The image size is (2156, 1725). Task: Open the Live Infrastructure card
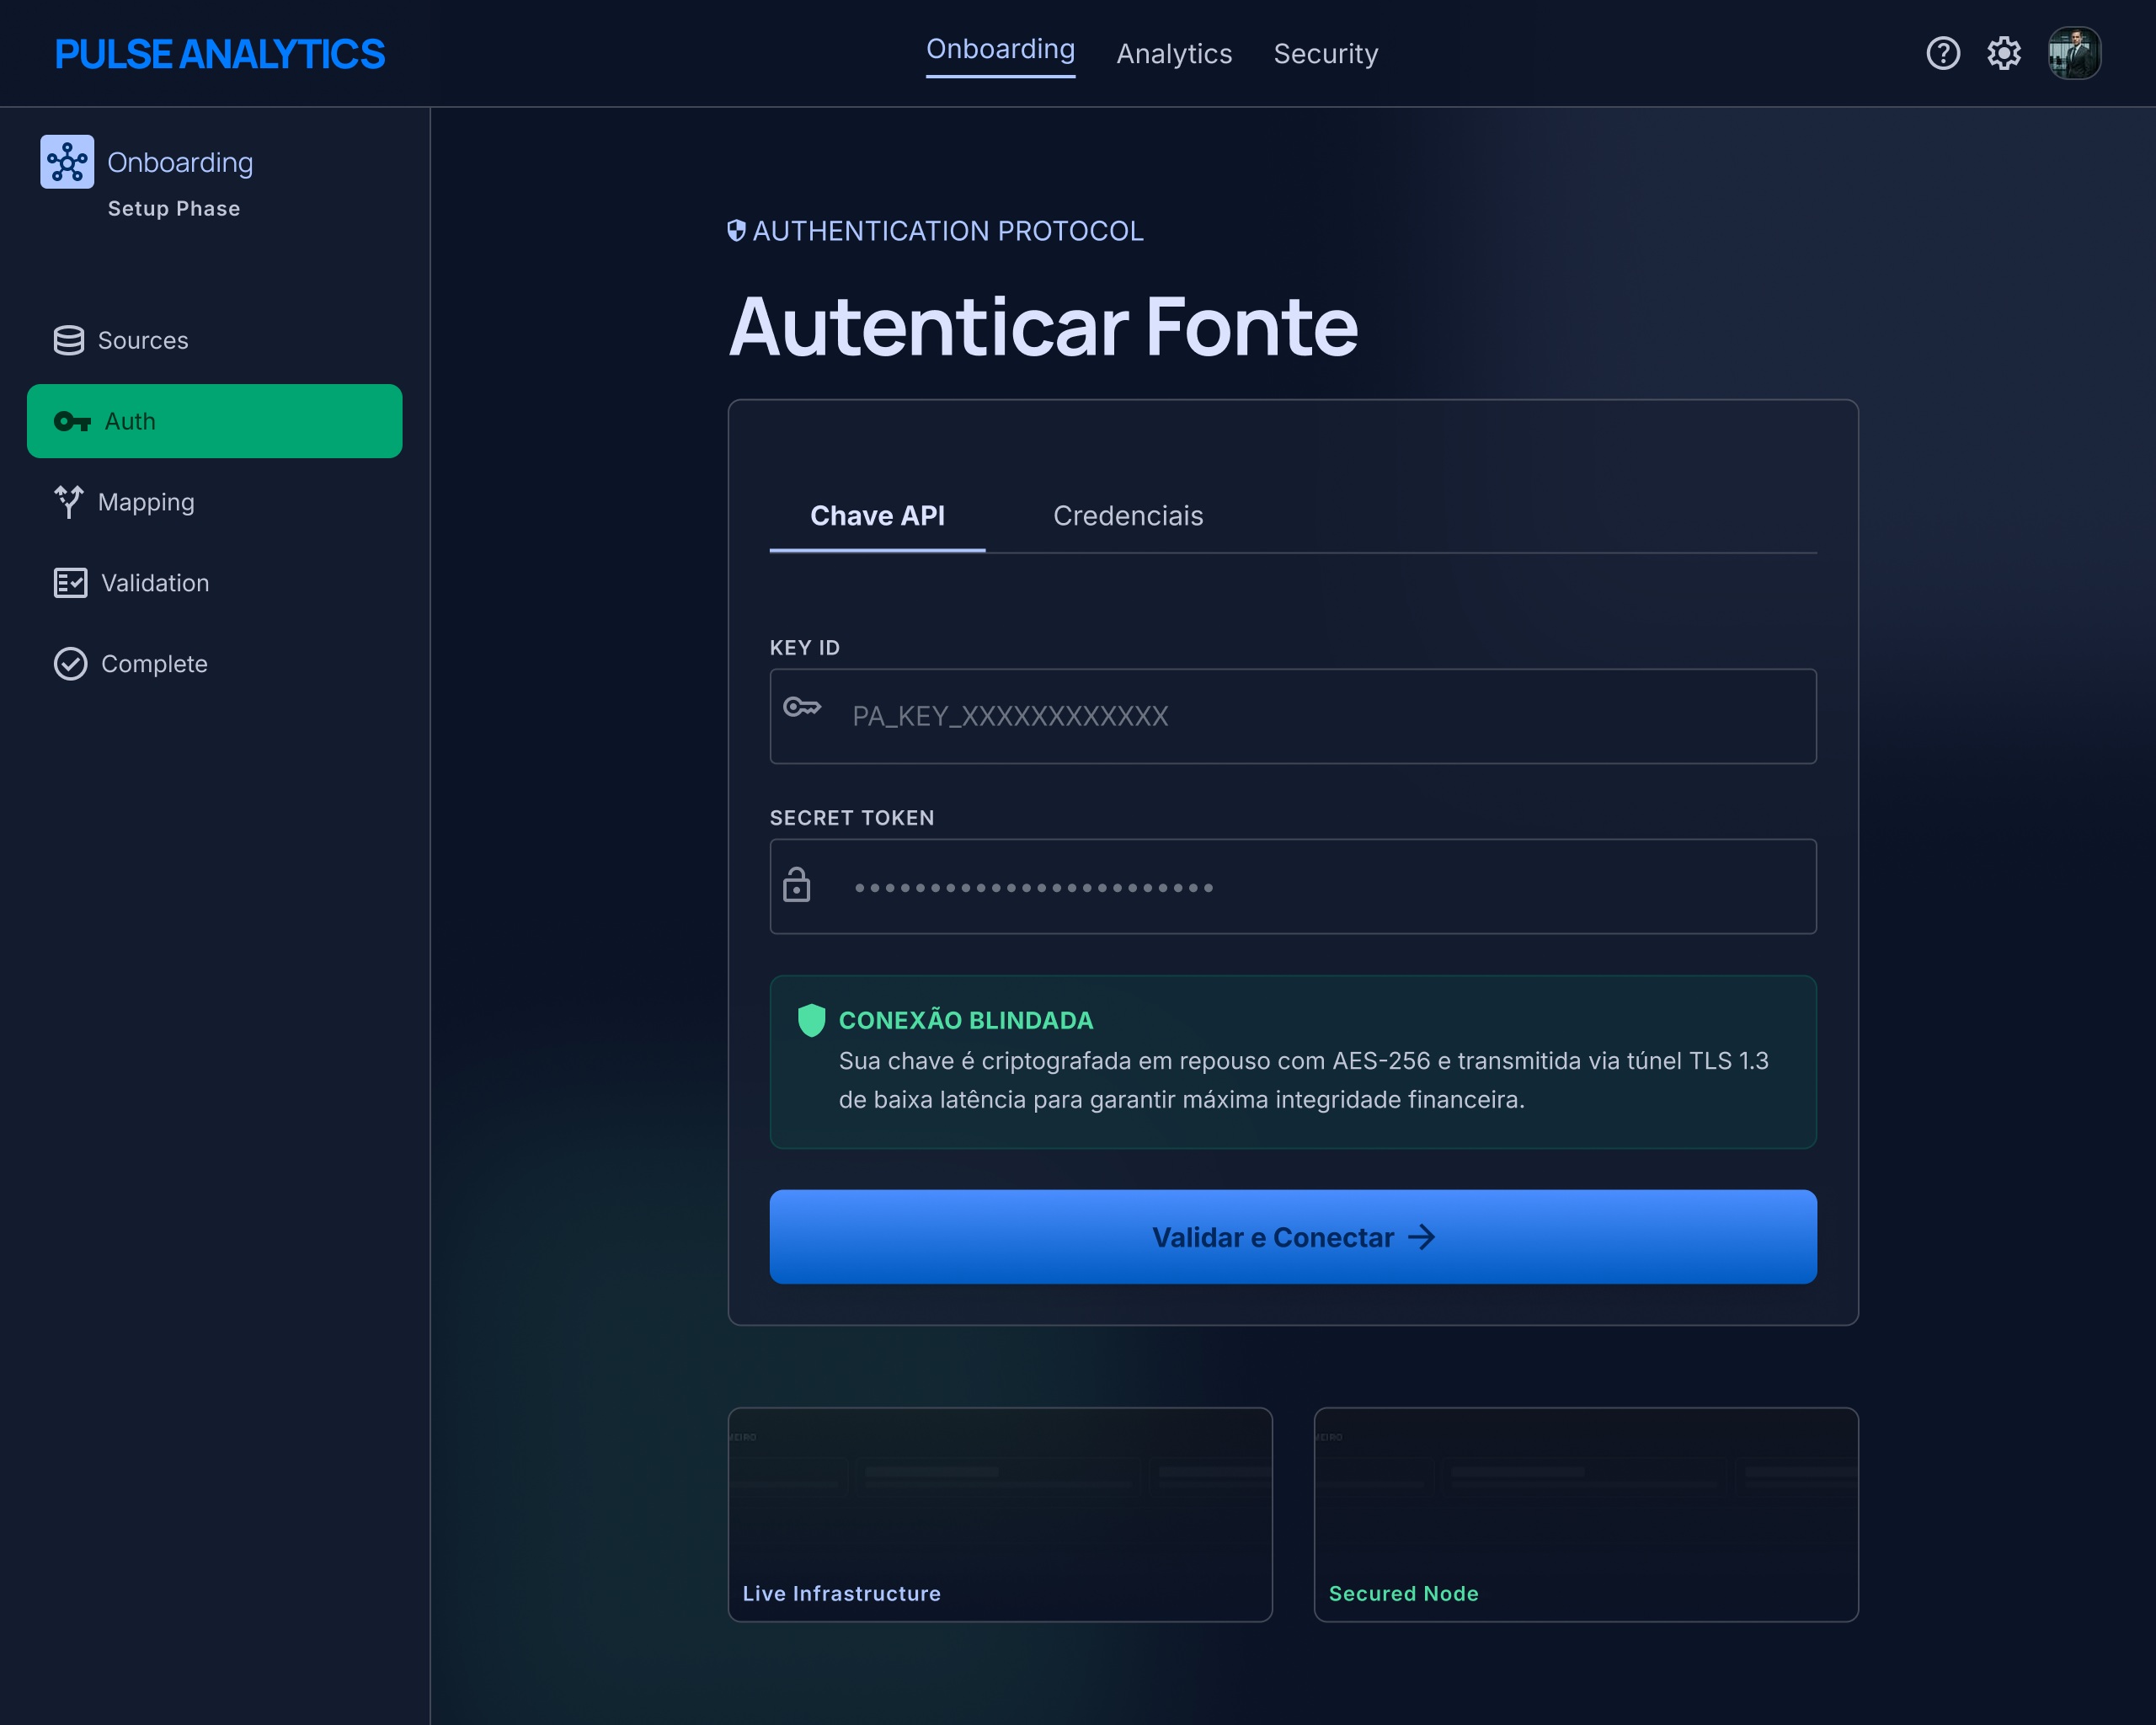(x=1000, y=1515)
